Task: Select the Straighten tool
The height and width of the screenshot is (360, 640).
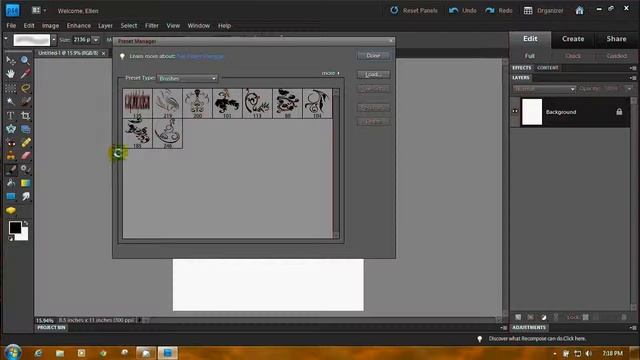Action: (25, 129)
